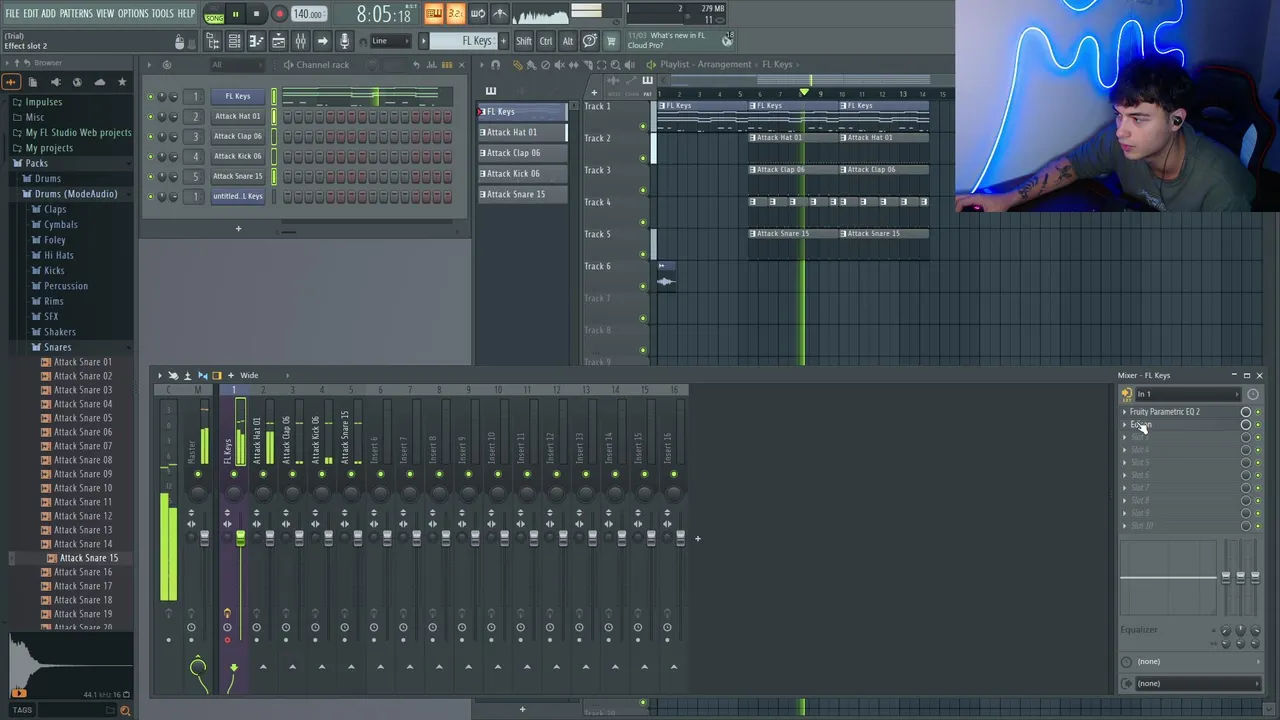Open the PATTERNS menu
This screenshot has width=1280, height=720.
click(76, 13)
